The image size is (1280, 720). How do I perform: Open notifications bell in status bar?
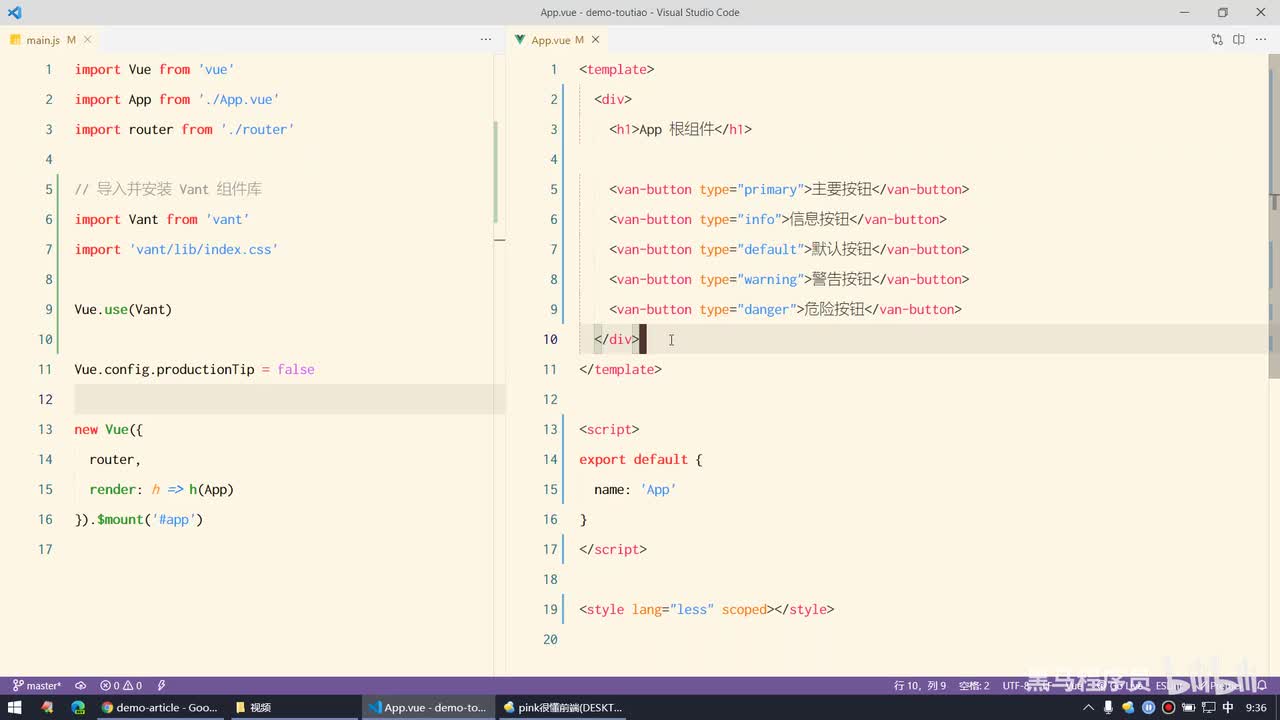click(x=1262, y=686)
